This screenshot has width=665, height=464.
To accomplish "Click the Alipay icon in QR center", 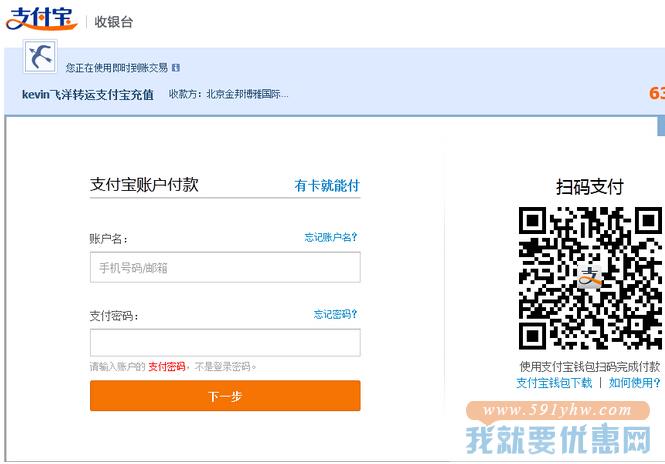I will (x=590, y=277).
